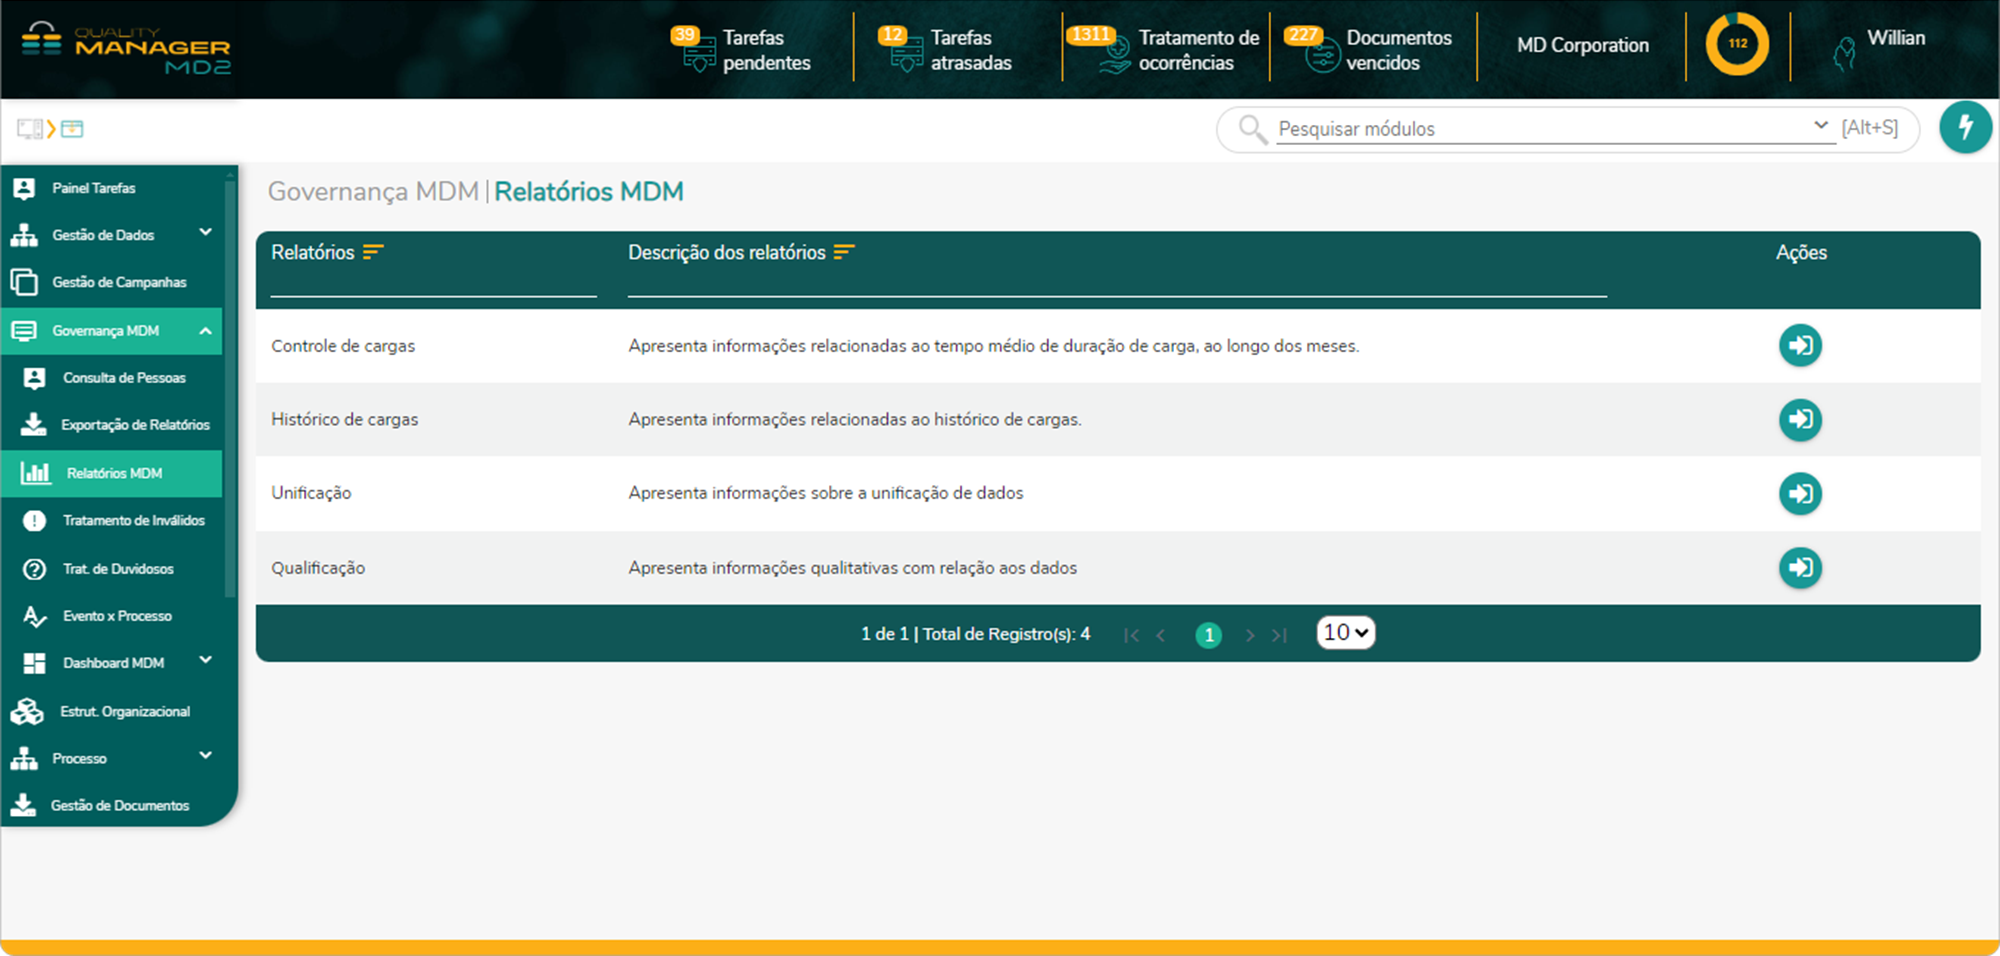Expand the Dashboard MDM submenu
This screenshot has width=2000, height=956.
205,661
